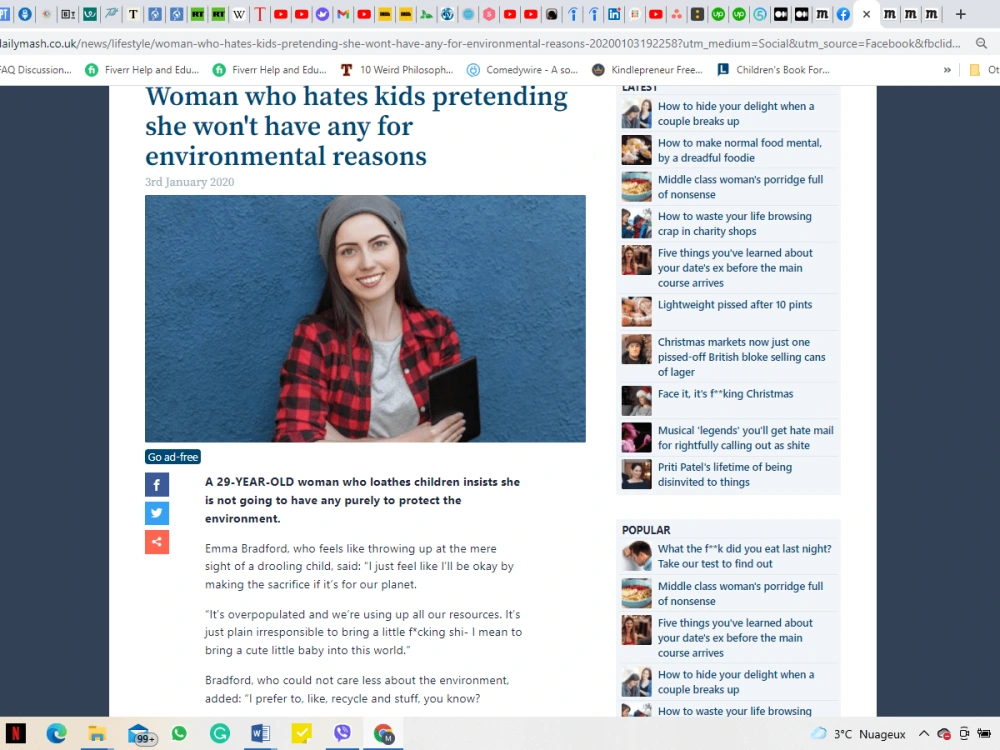Open the Kindlepreneur Free bookmark
Image resolution: width=1000 pixels, height=750 pixels.
pos(647,70)
